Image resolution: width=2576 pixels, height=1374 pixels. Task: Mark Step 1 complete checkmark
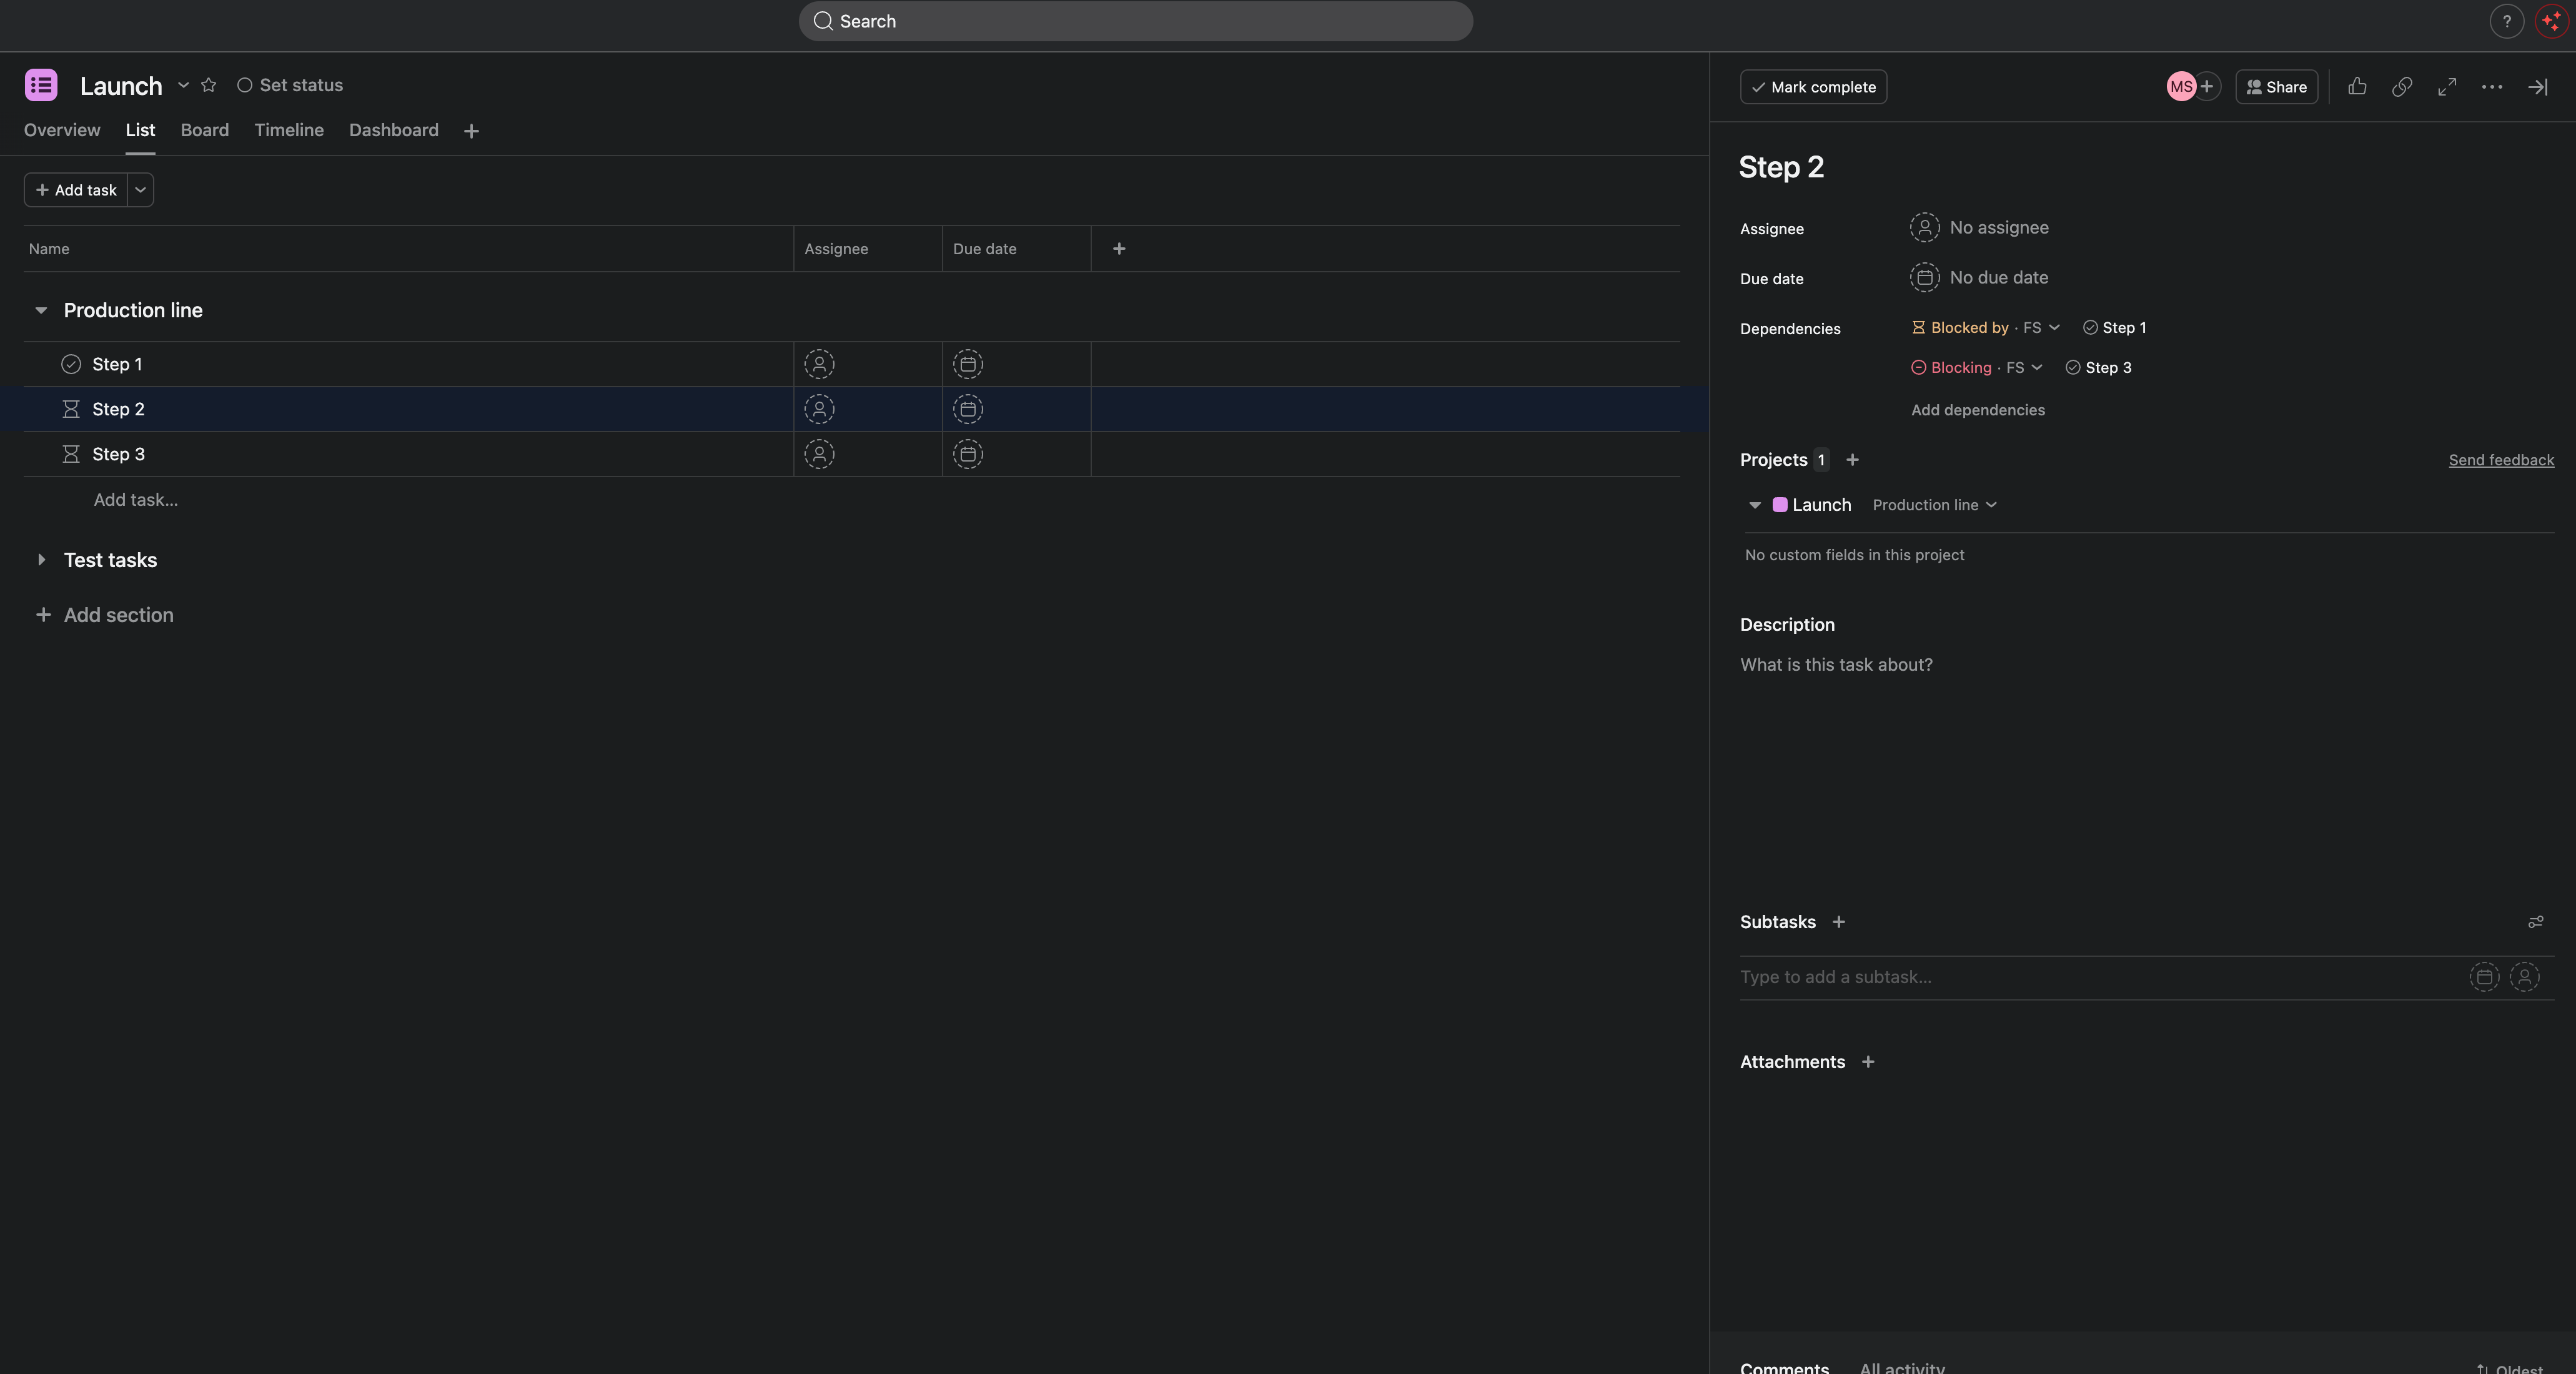click(71, 364)
